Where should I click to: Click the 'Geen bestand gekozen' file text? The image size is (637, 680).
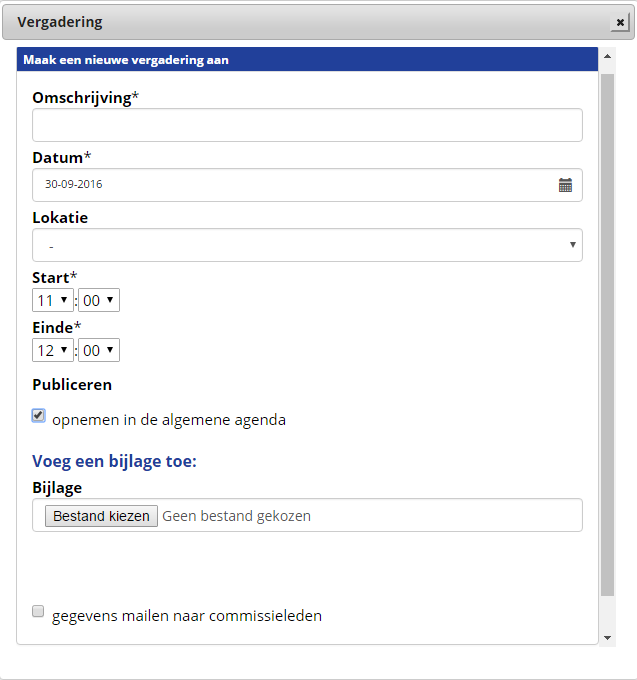coord(236,516)
